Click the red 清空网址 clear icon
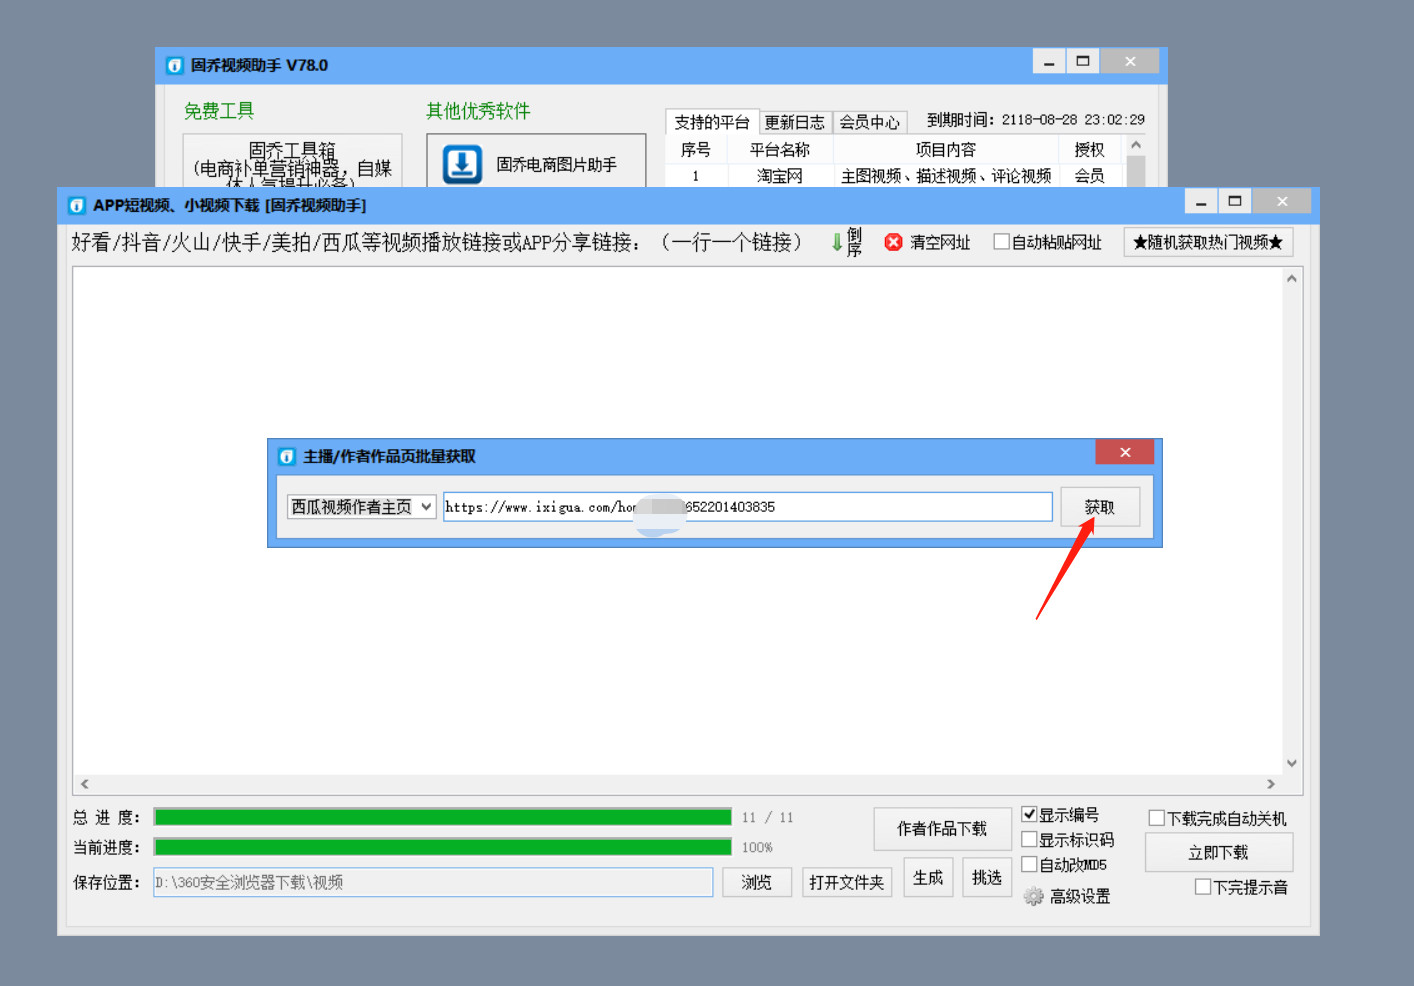1414x986 pixels. [892, 242]
